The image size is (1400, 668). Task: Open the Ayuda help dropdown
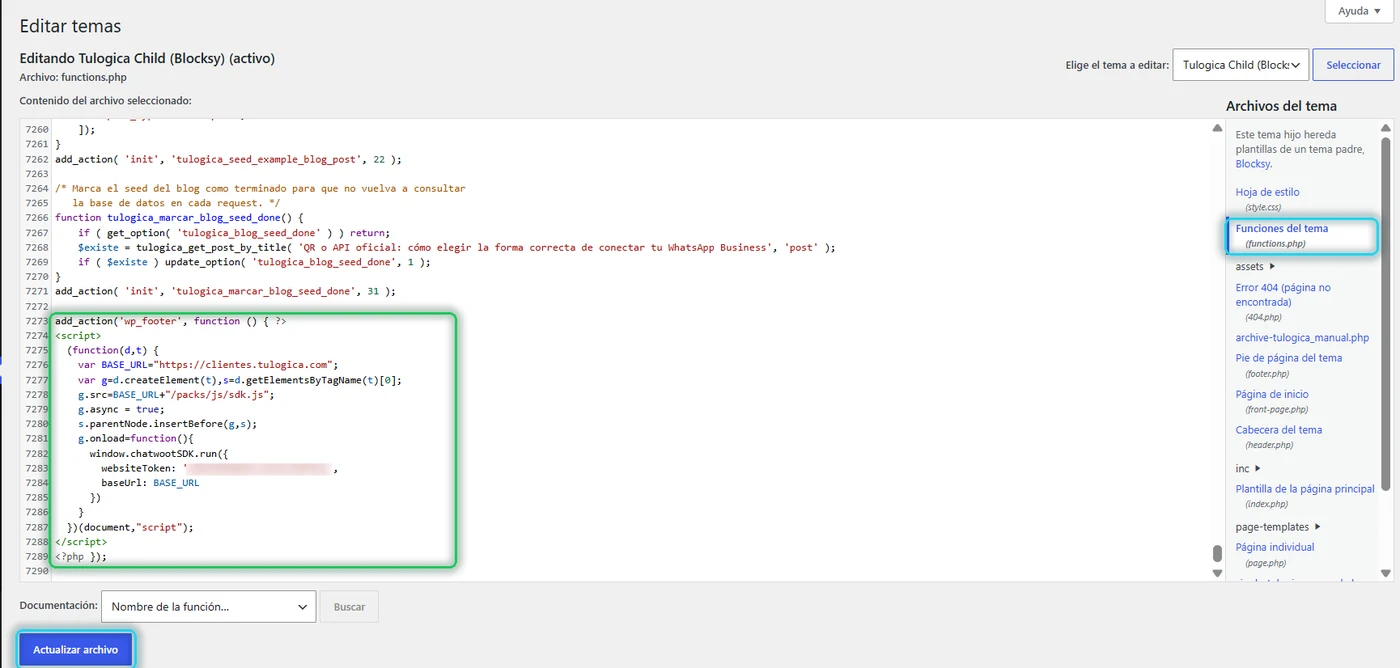[1358, 11]
